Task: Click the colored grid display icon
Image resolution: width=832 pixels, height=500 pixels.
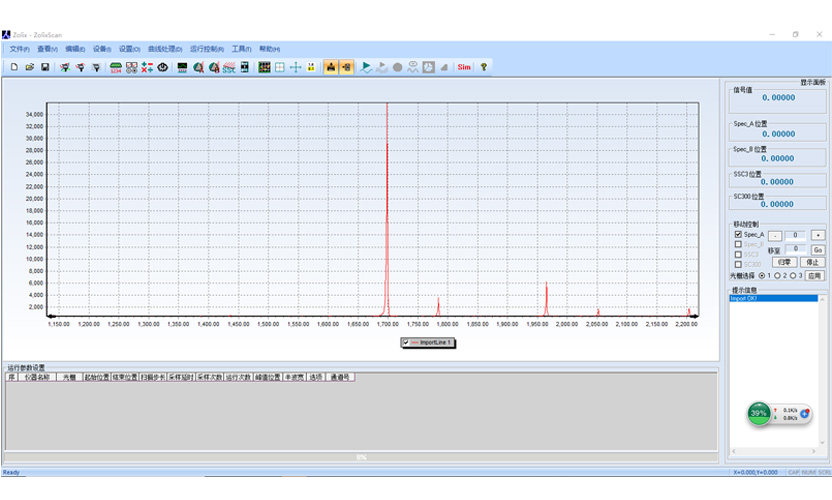Action: click(264, 67)
